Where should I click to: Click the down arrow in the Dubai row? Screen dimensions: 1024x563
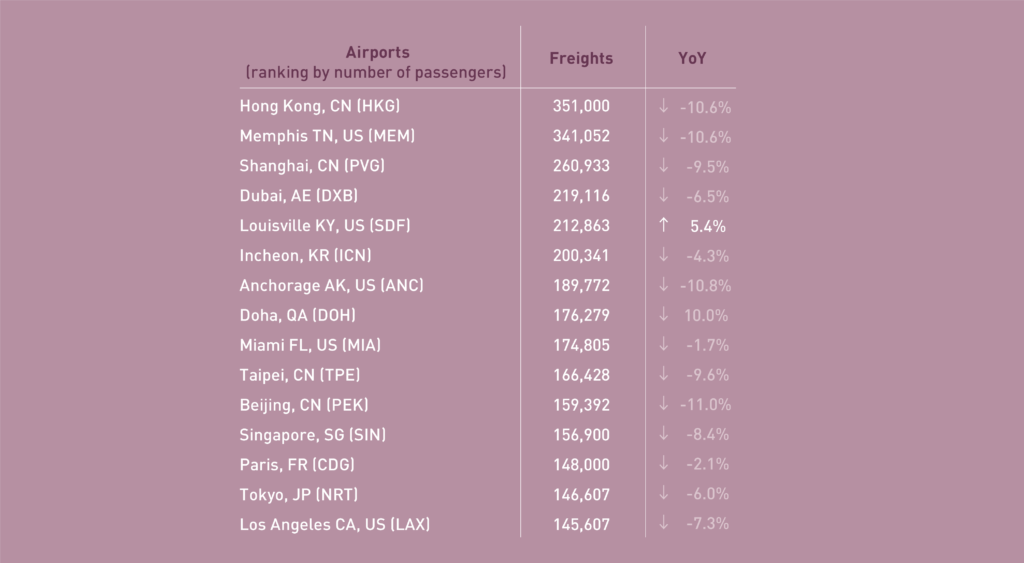tap(663, 196)
